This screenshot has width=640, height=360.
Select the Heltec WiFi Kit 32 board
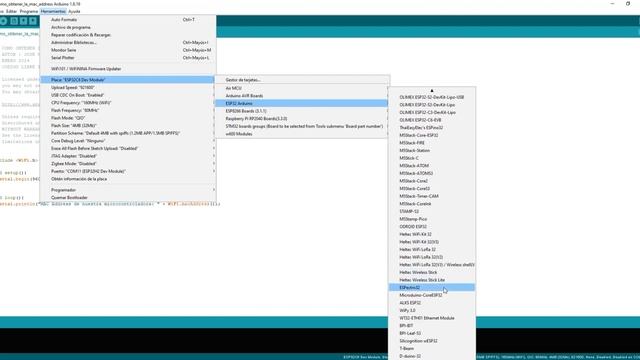[x=432, y=234]
